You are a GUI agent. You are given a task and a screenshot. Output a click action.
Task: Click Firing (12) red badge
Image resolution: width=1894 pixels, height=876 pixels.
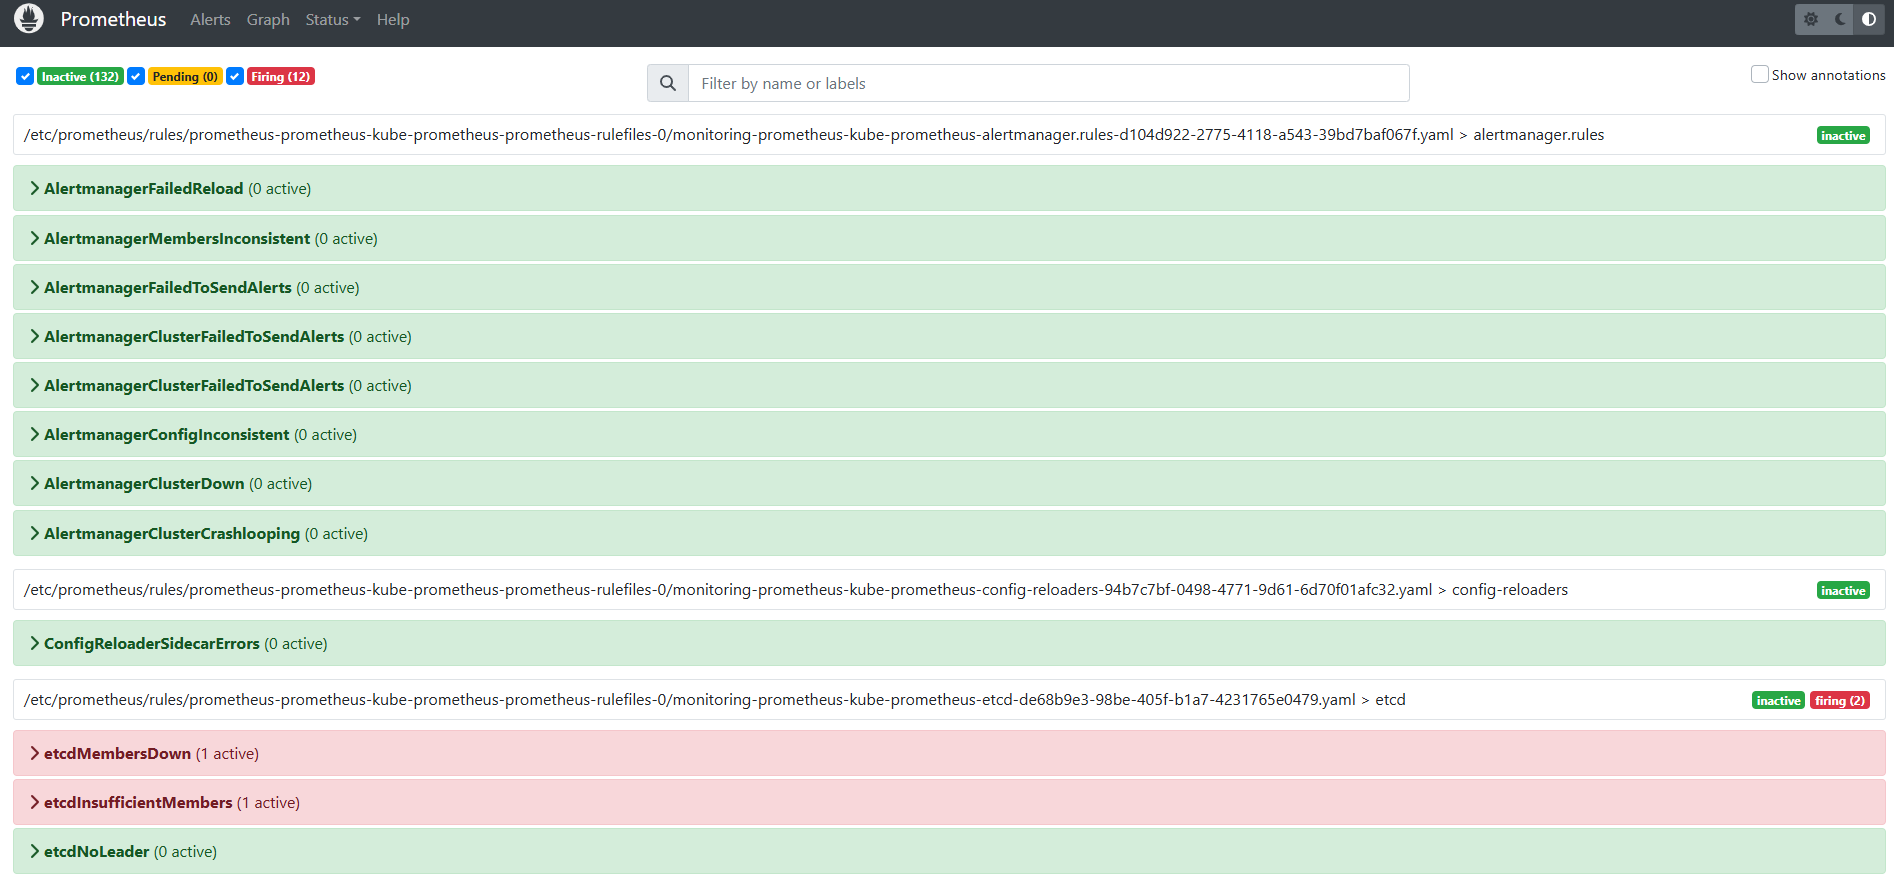pos(281,77)
